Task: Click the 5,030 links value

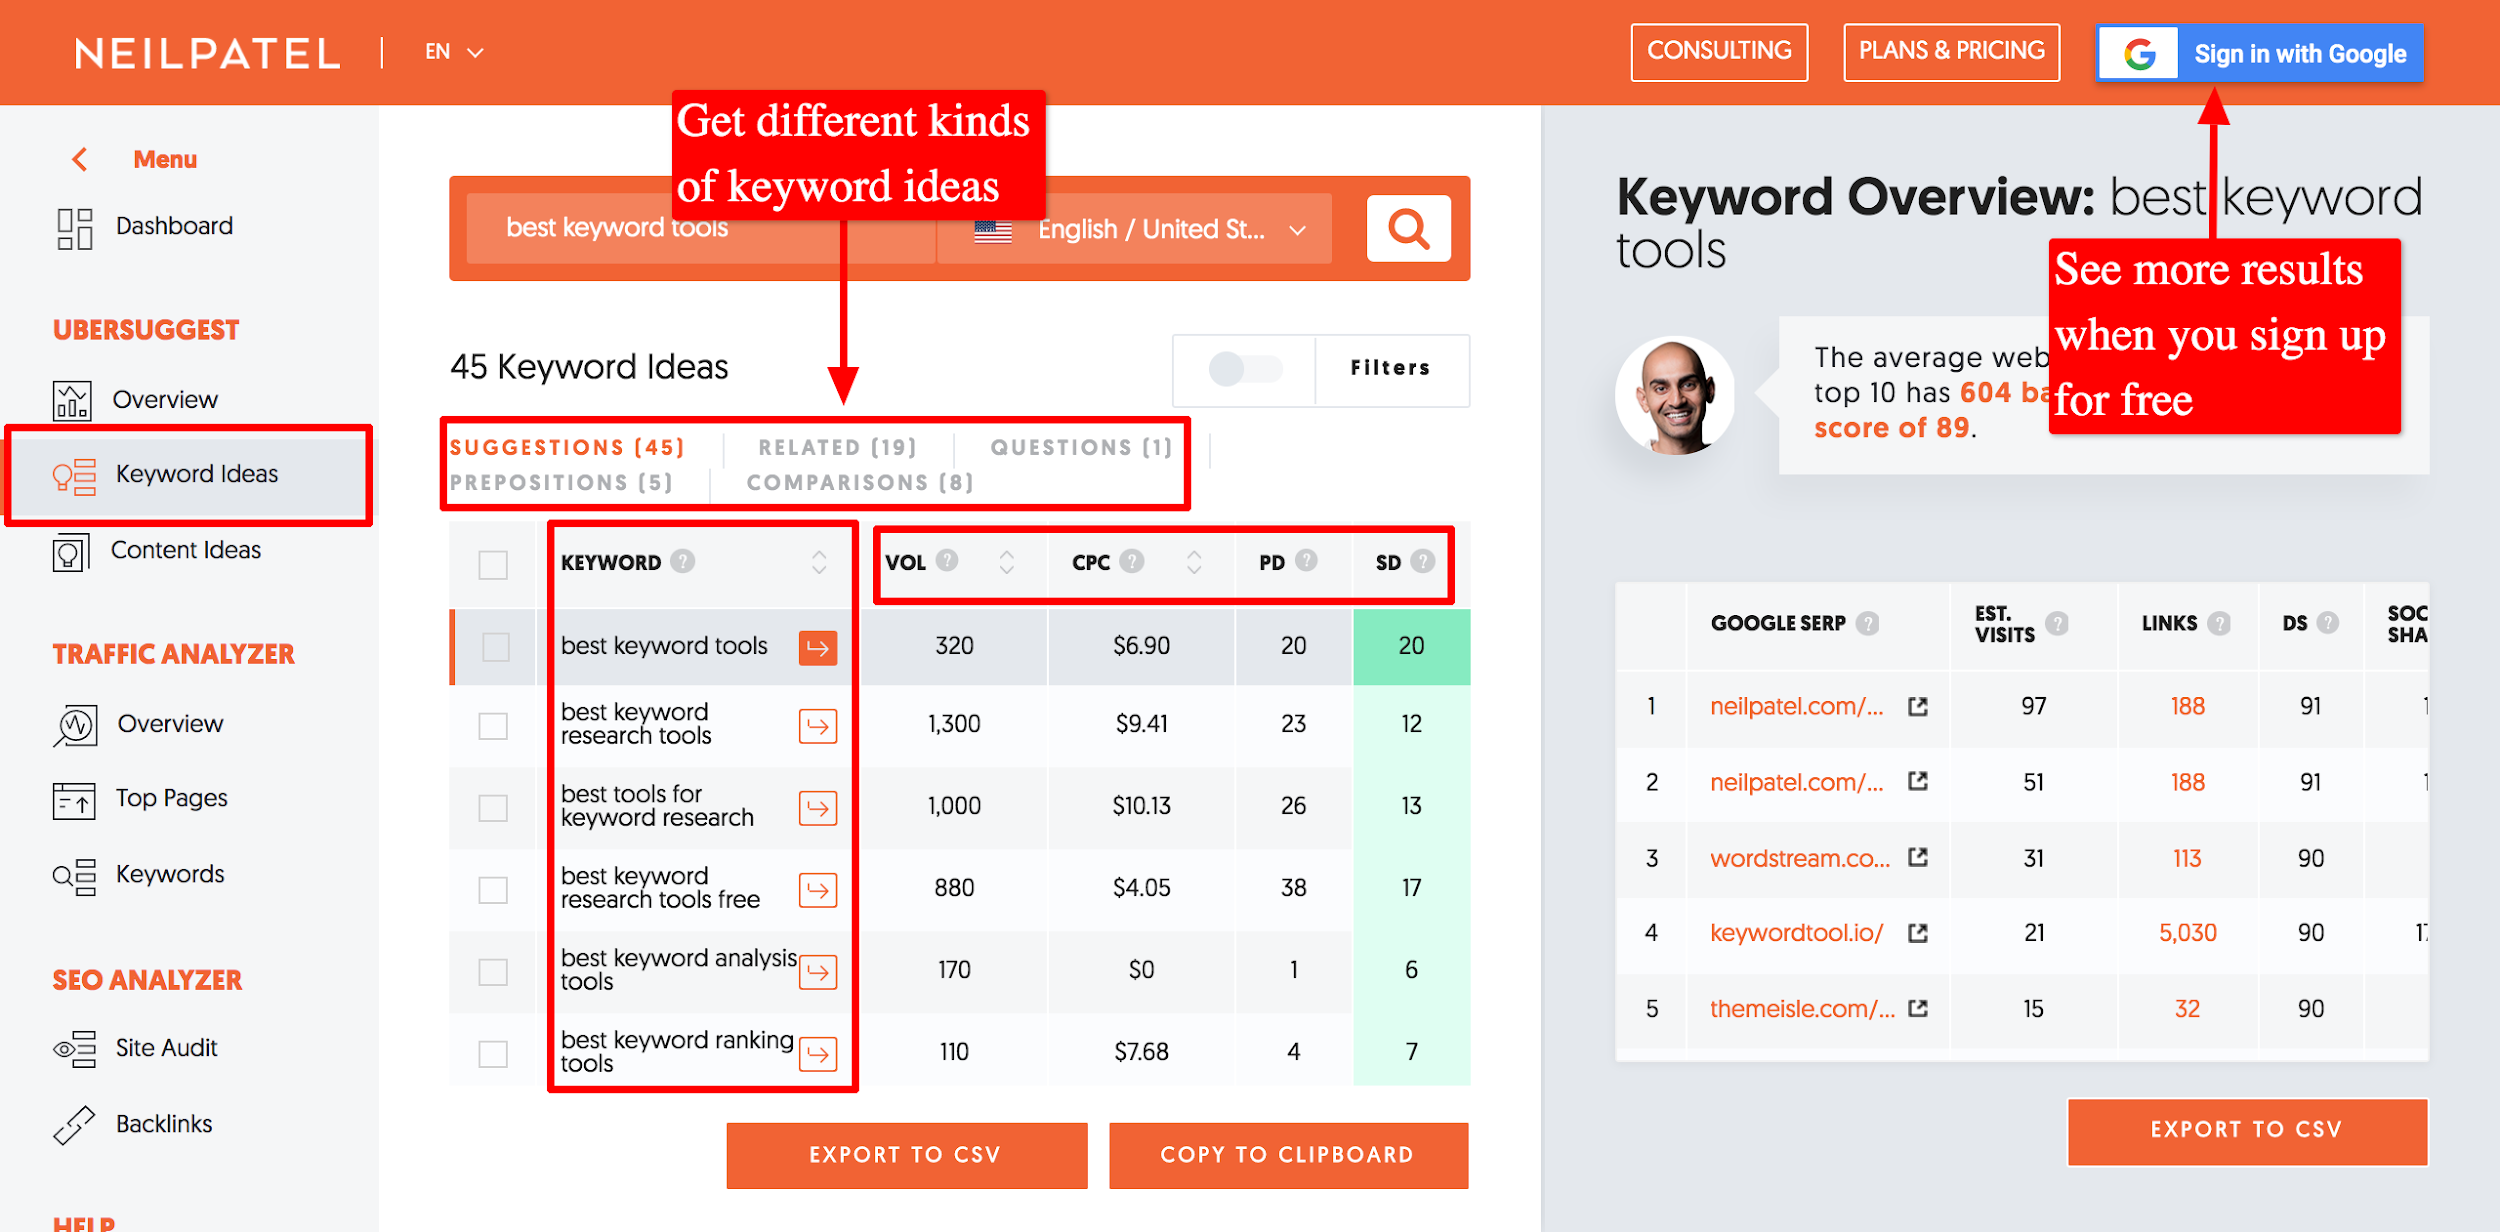Action: 2187,933
